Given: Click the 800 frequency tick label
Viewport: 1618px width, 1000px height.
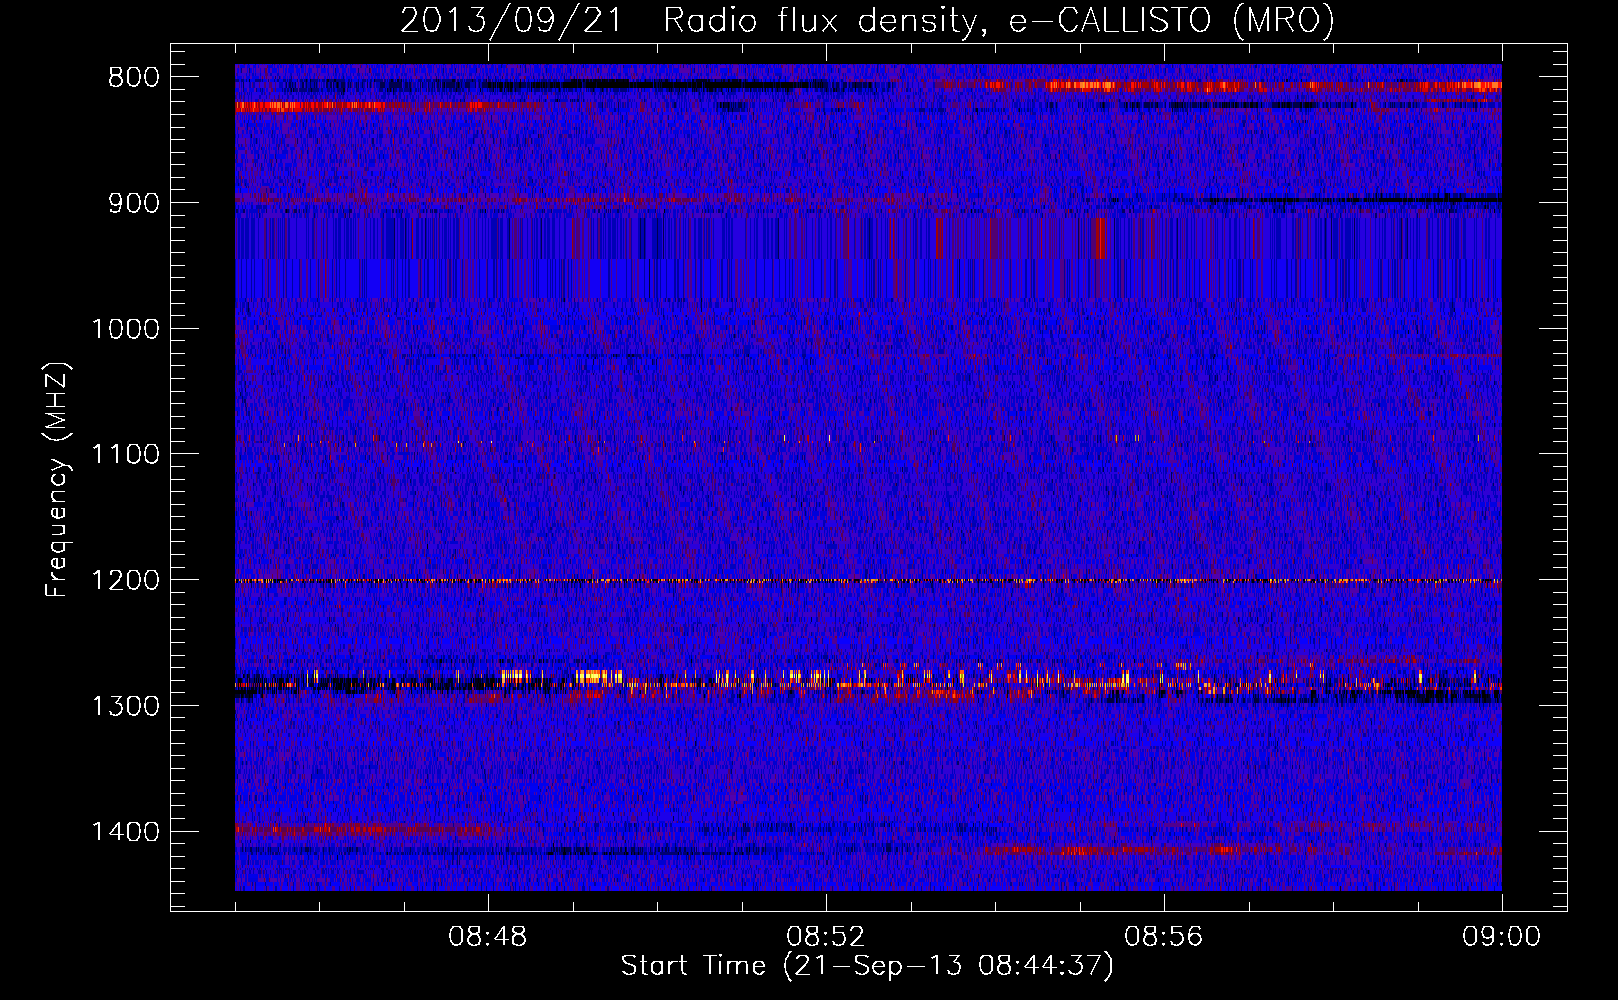Looking at the screenshot, I should pos(133,78).
